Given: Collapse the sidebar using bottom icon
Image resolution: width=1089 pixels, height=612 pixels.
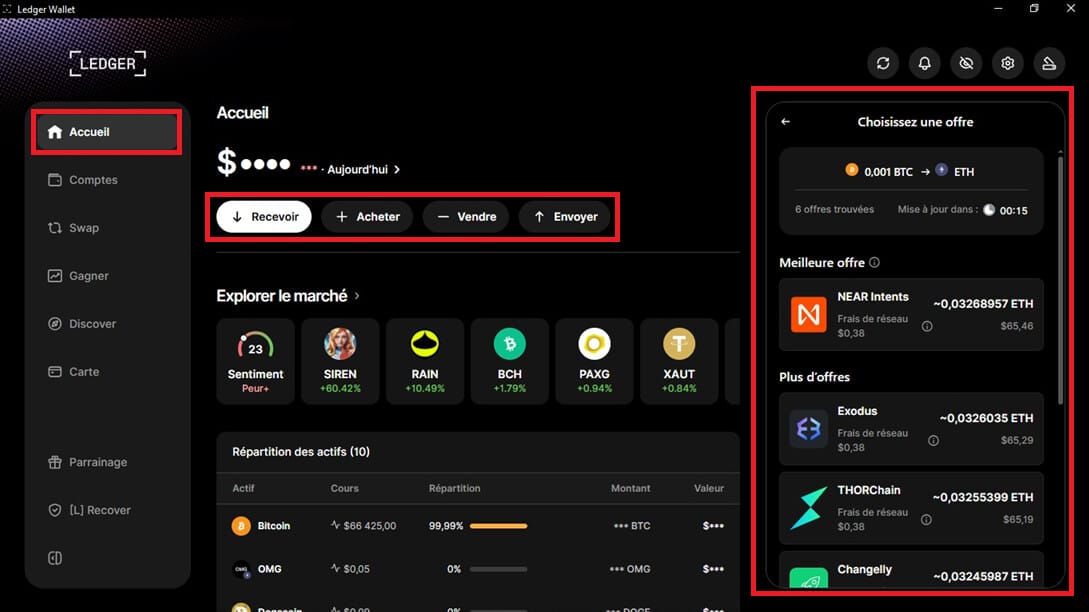Looking at the screenshot, I should coord(55,557).
